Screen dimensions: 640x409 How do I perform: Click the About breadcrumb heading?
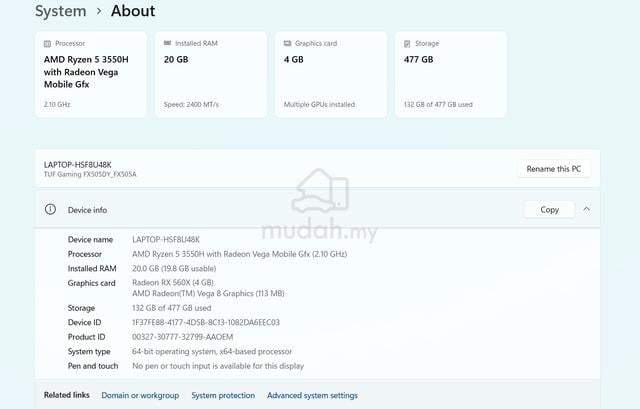coord(133,11)
